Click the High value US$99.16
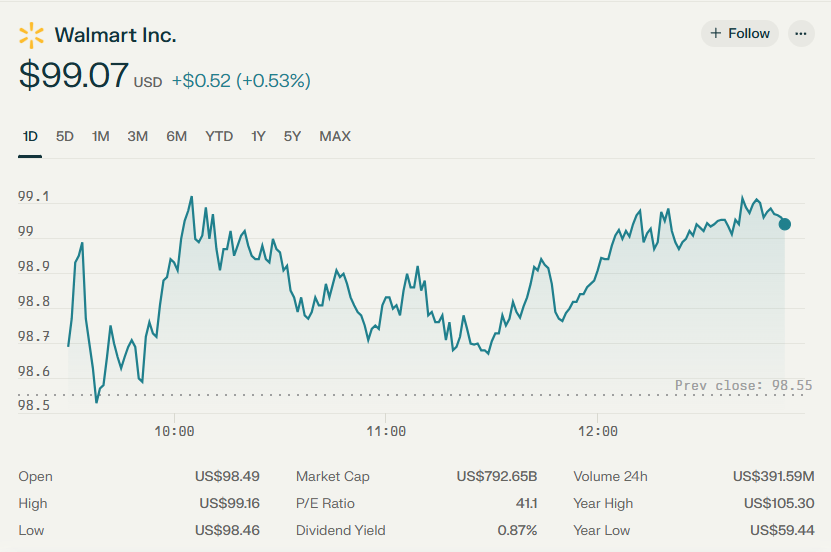This screenshot has height=552, width=831. pos(229,503)
